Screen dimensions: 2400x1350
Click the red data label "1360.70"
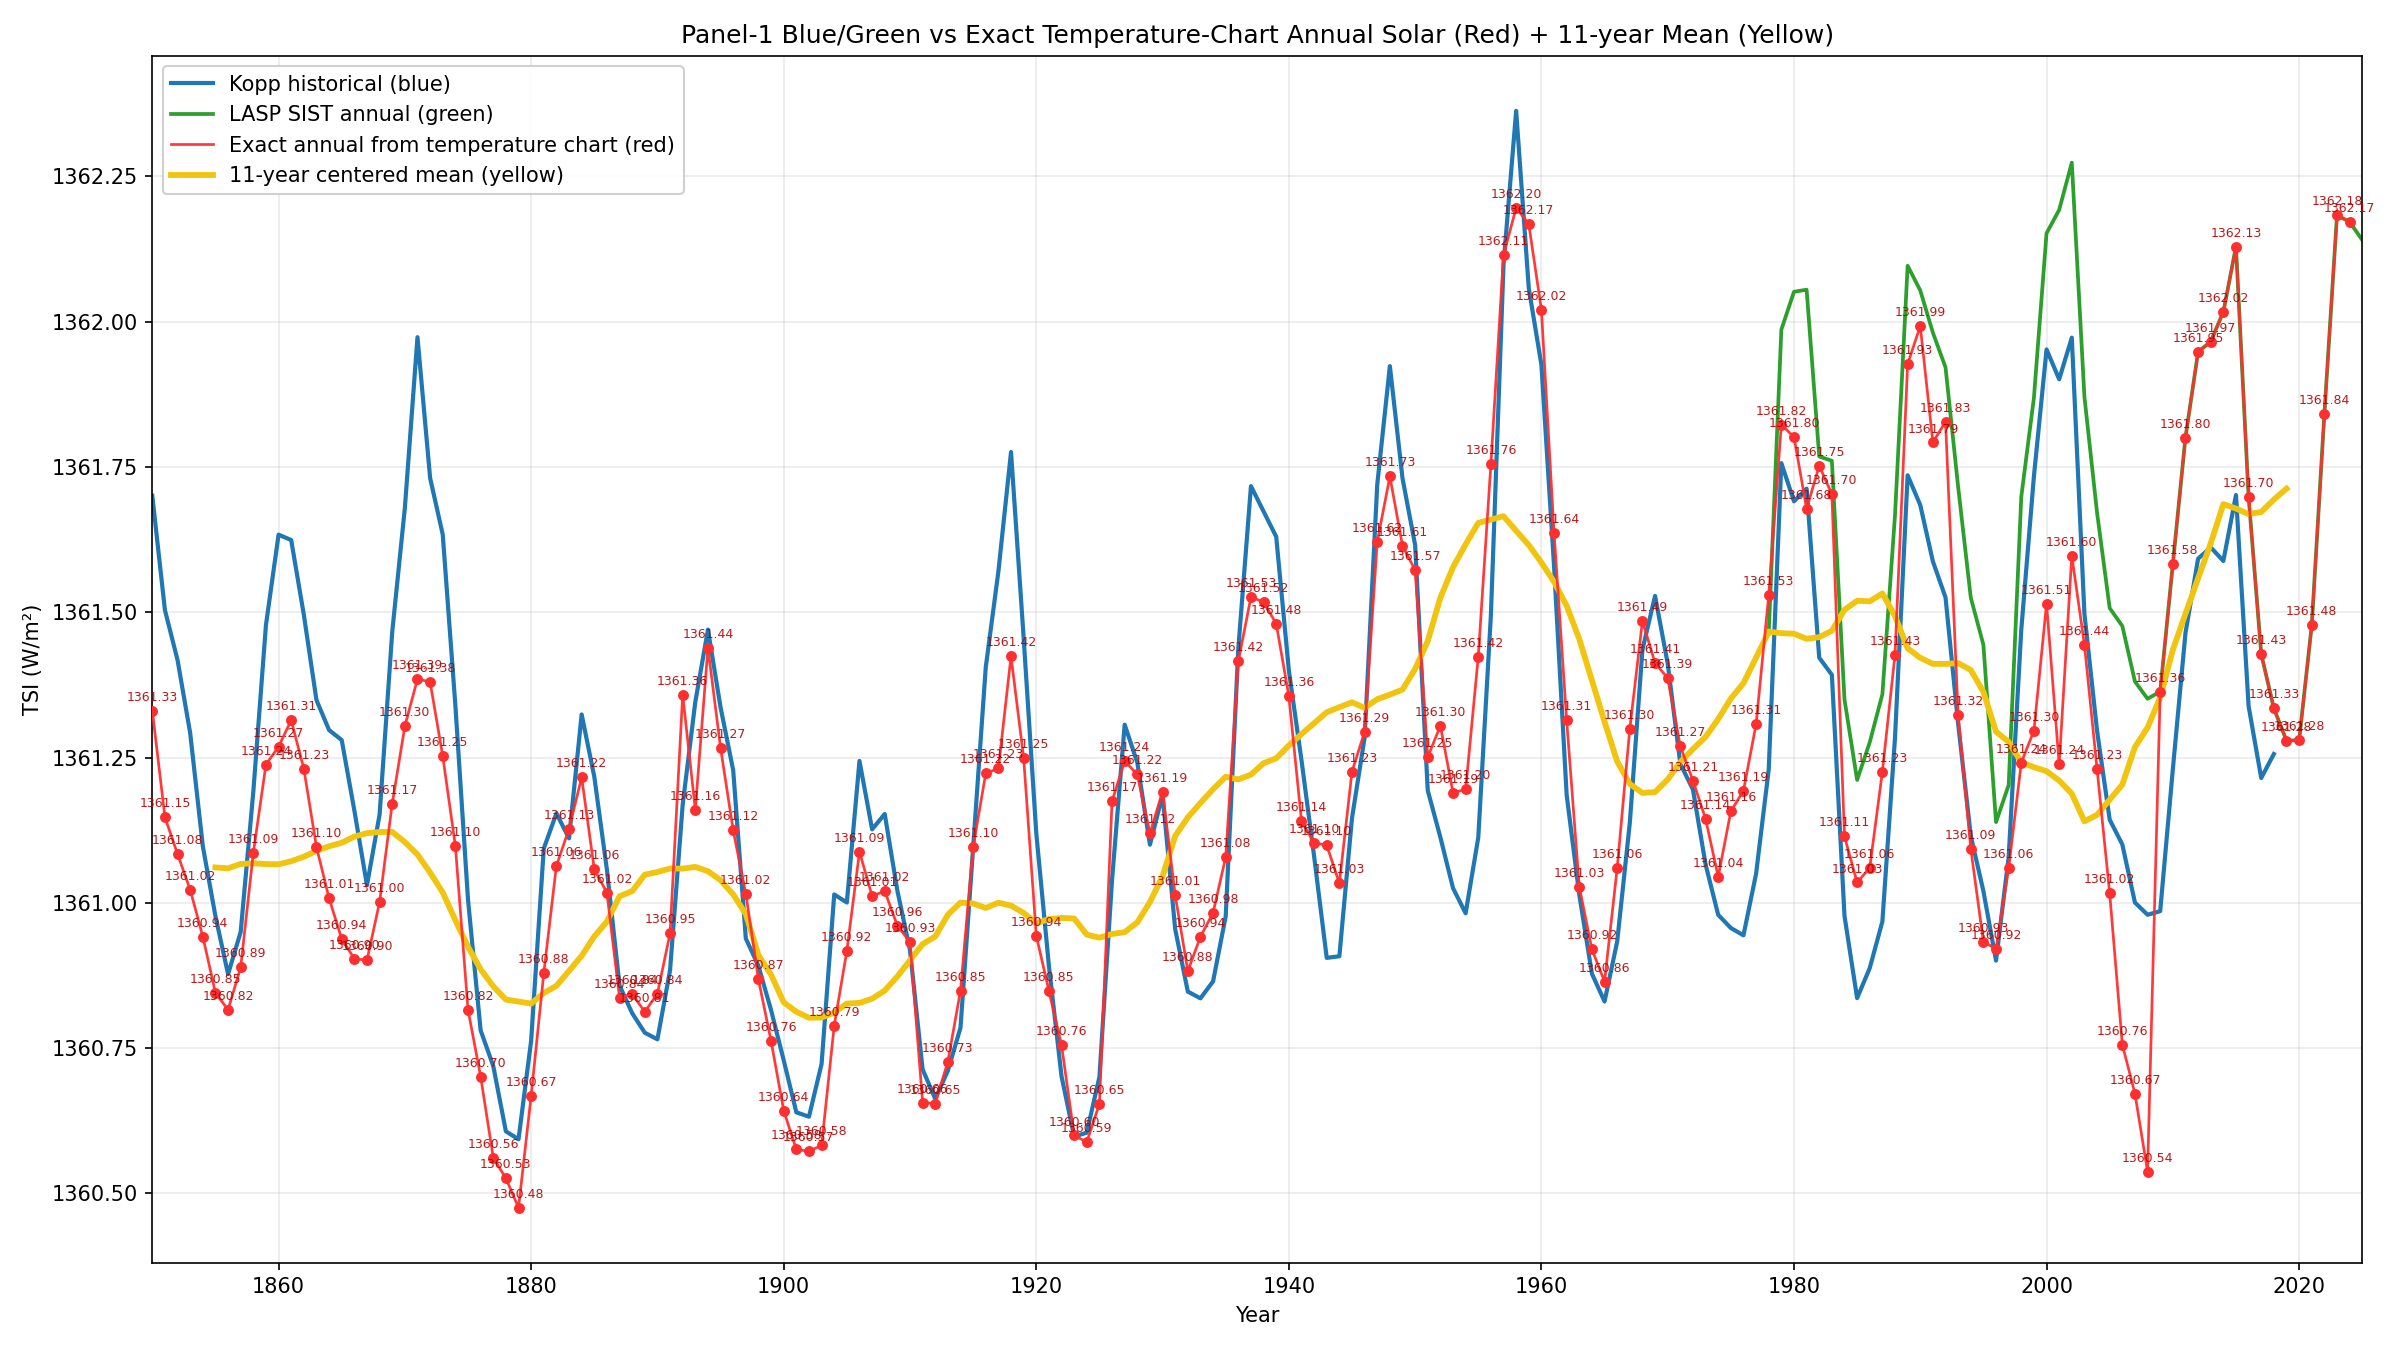pos(480,1063)
